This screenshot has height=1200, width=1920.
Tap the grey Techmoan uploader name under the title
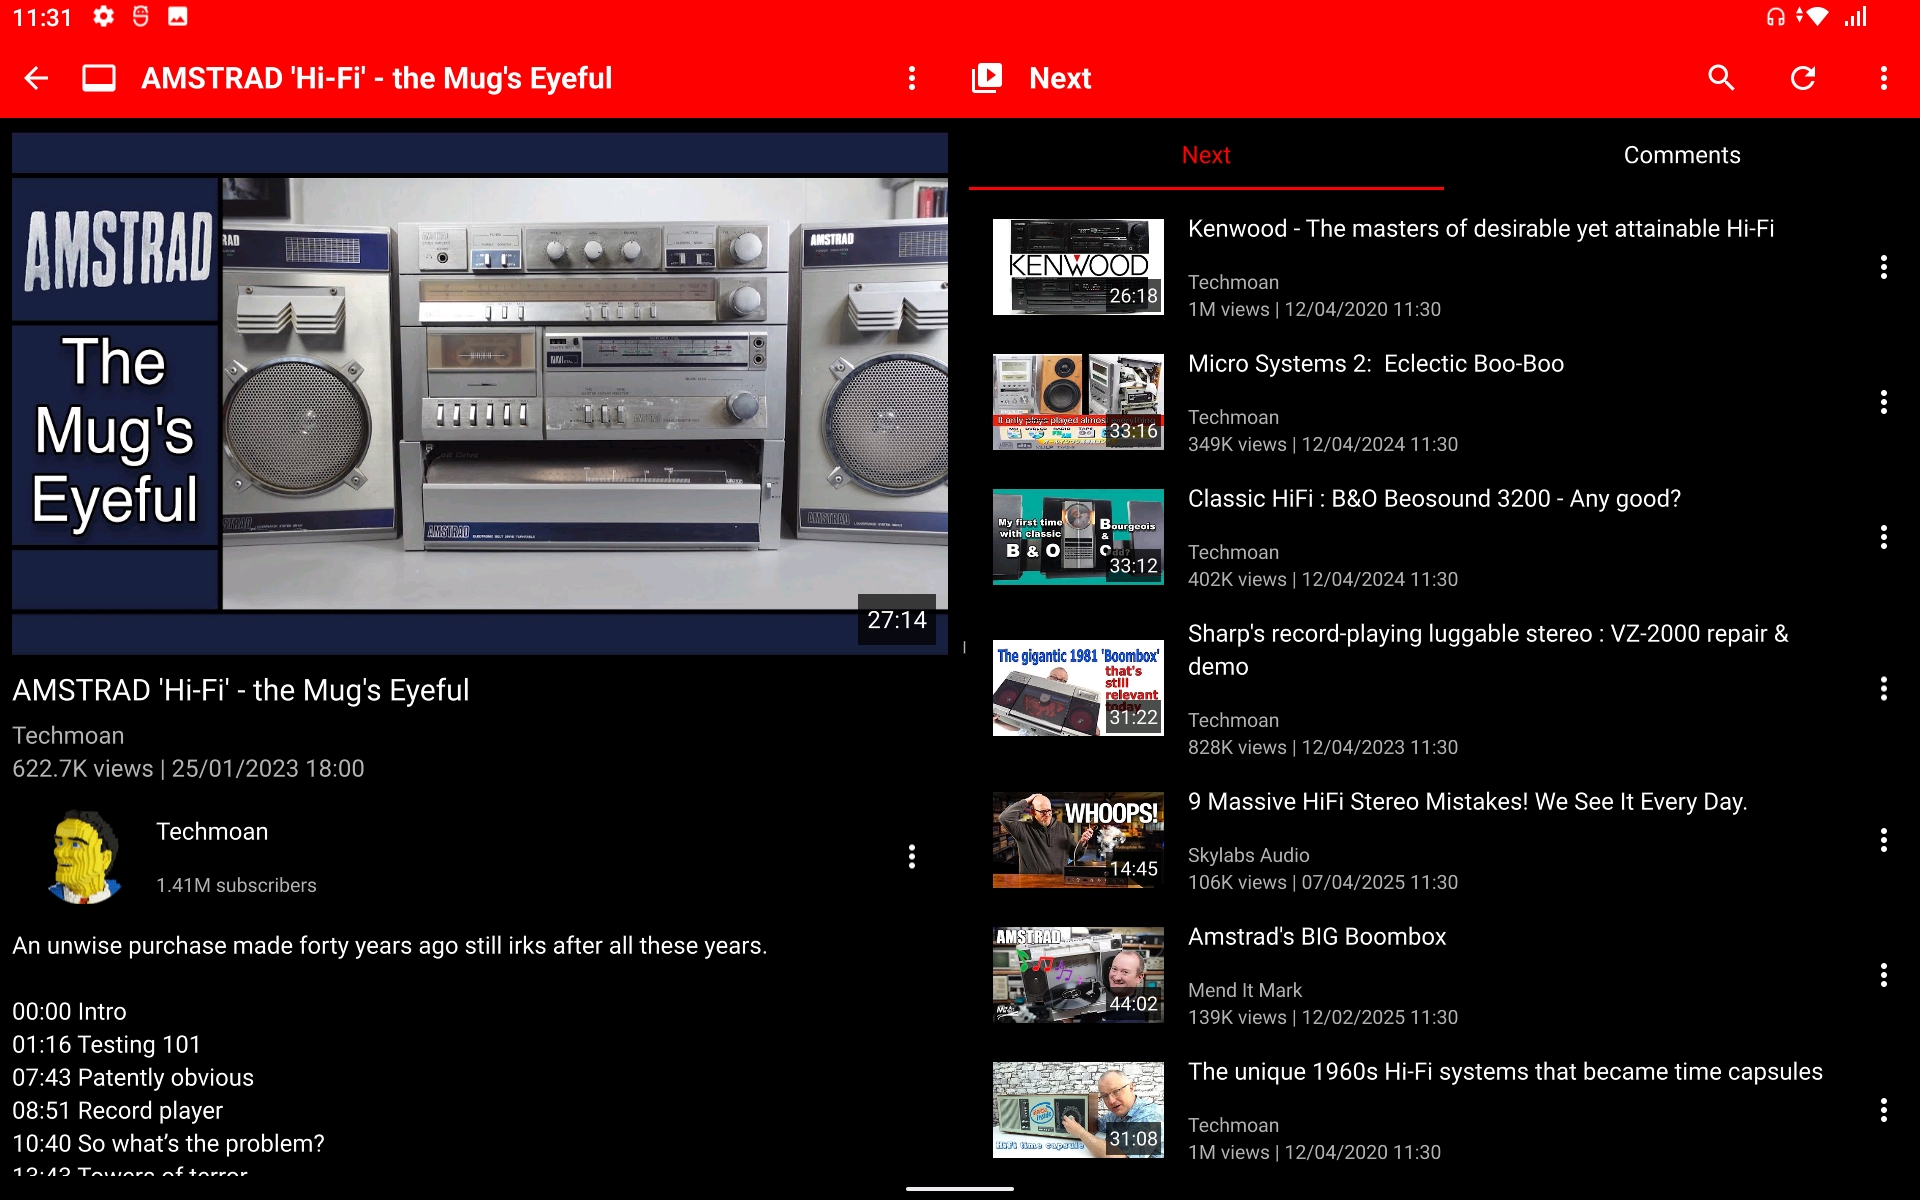point(68,736)
